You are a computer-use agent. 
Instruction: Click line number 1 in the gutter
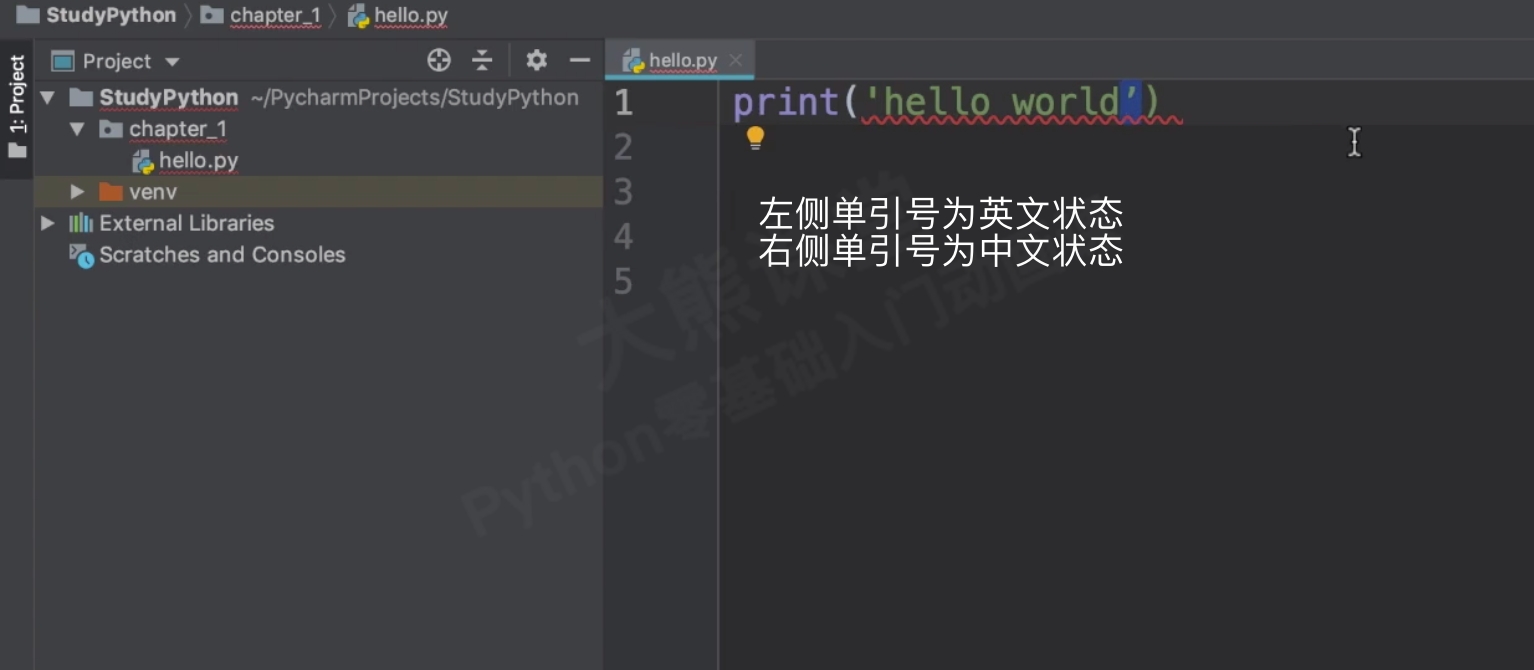(621, 101)
